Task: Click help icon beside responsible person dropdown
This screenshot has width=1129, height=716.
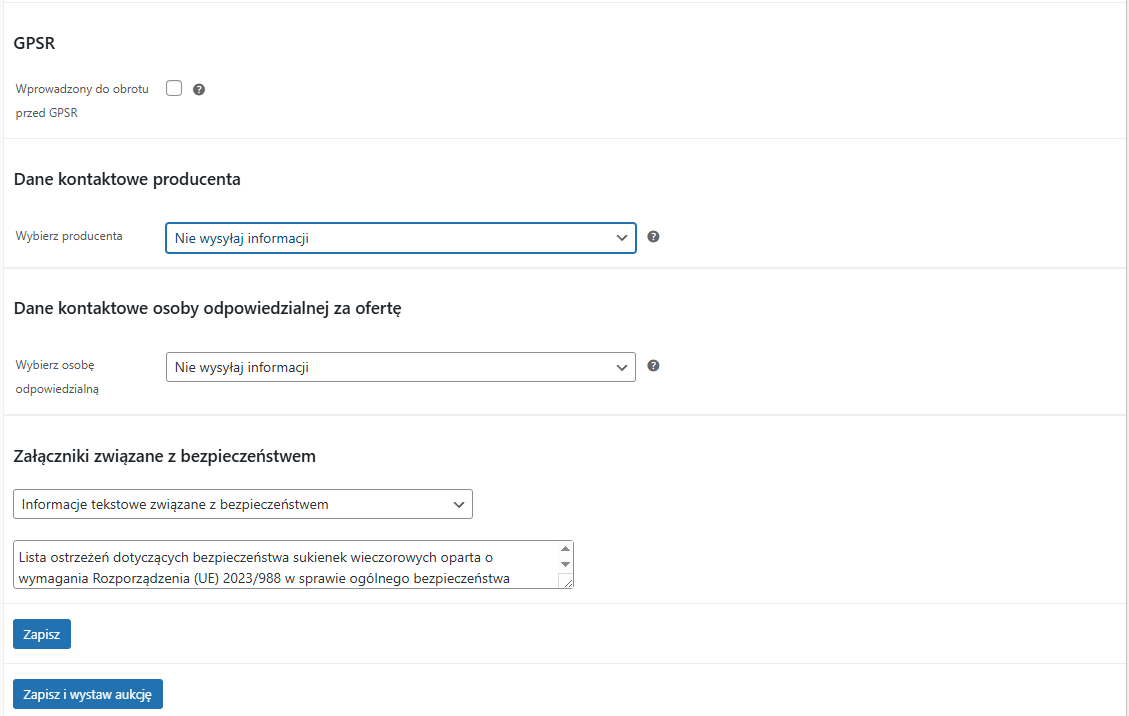Action: (653, 366)
